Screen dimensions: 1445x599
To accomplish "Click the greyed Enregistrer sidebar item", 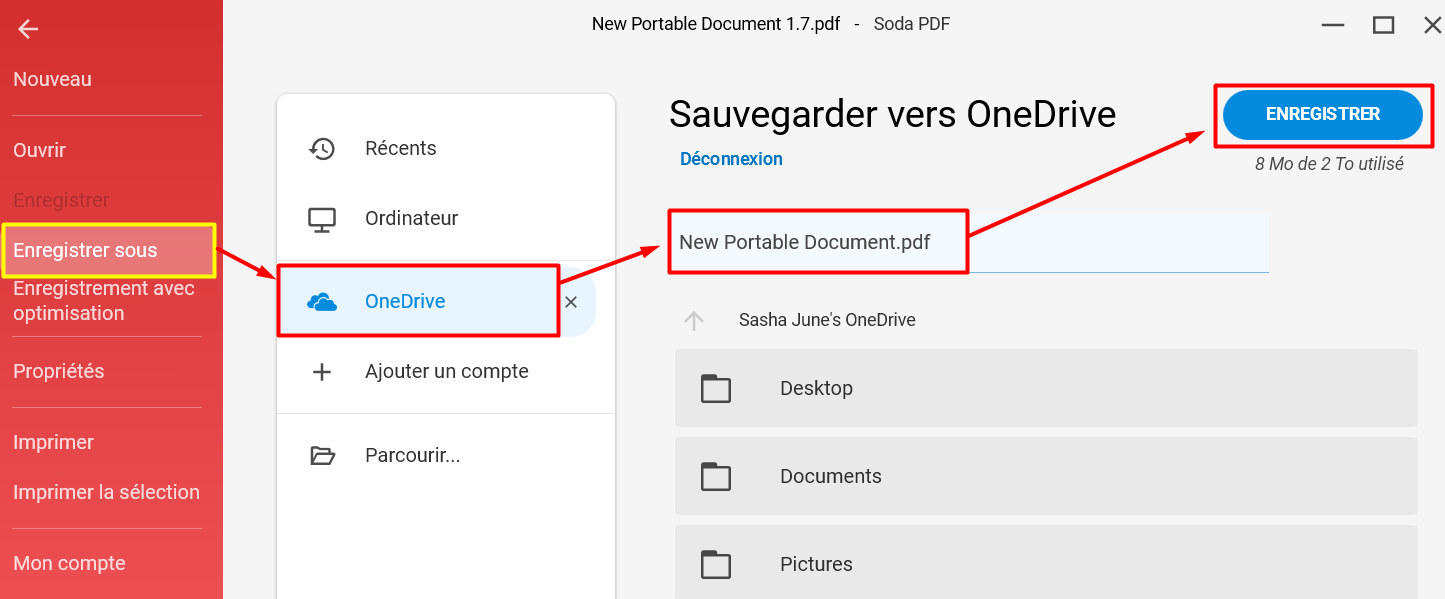I will pos(61,200).
